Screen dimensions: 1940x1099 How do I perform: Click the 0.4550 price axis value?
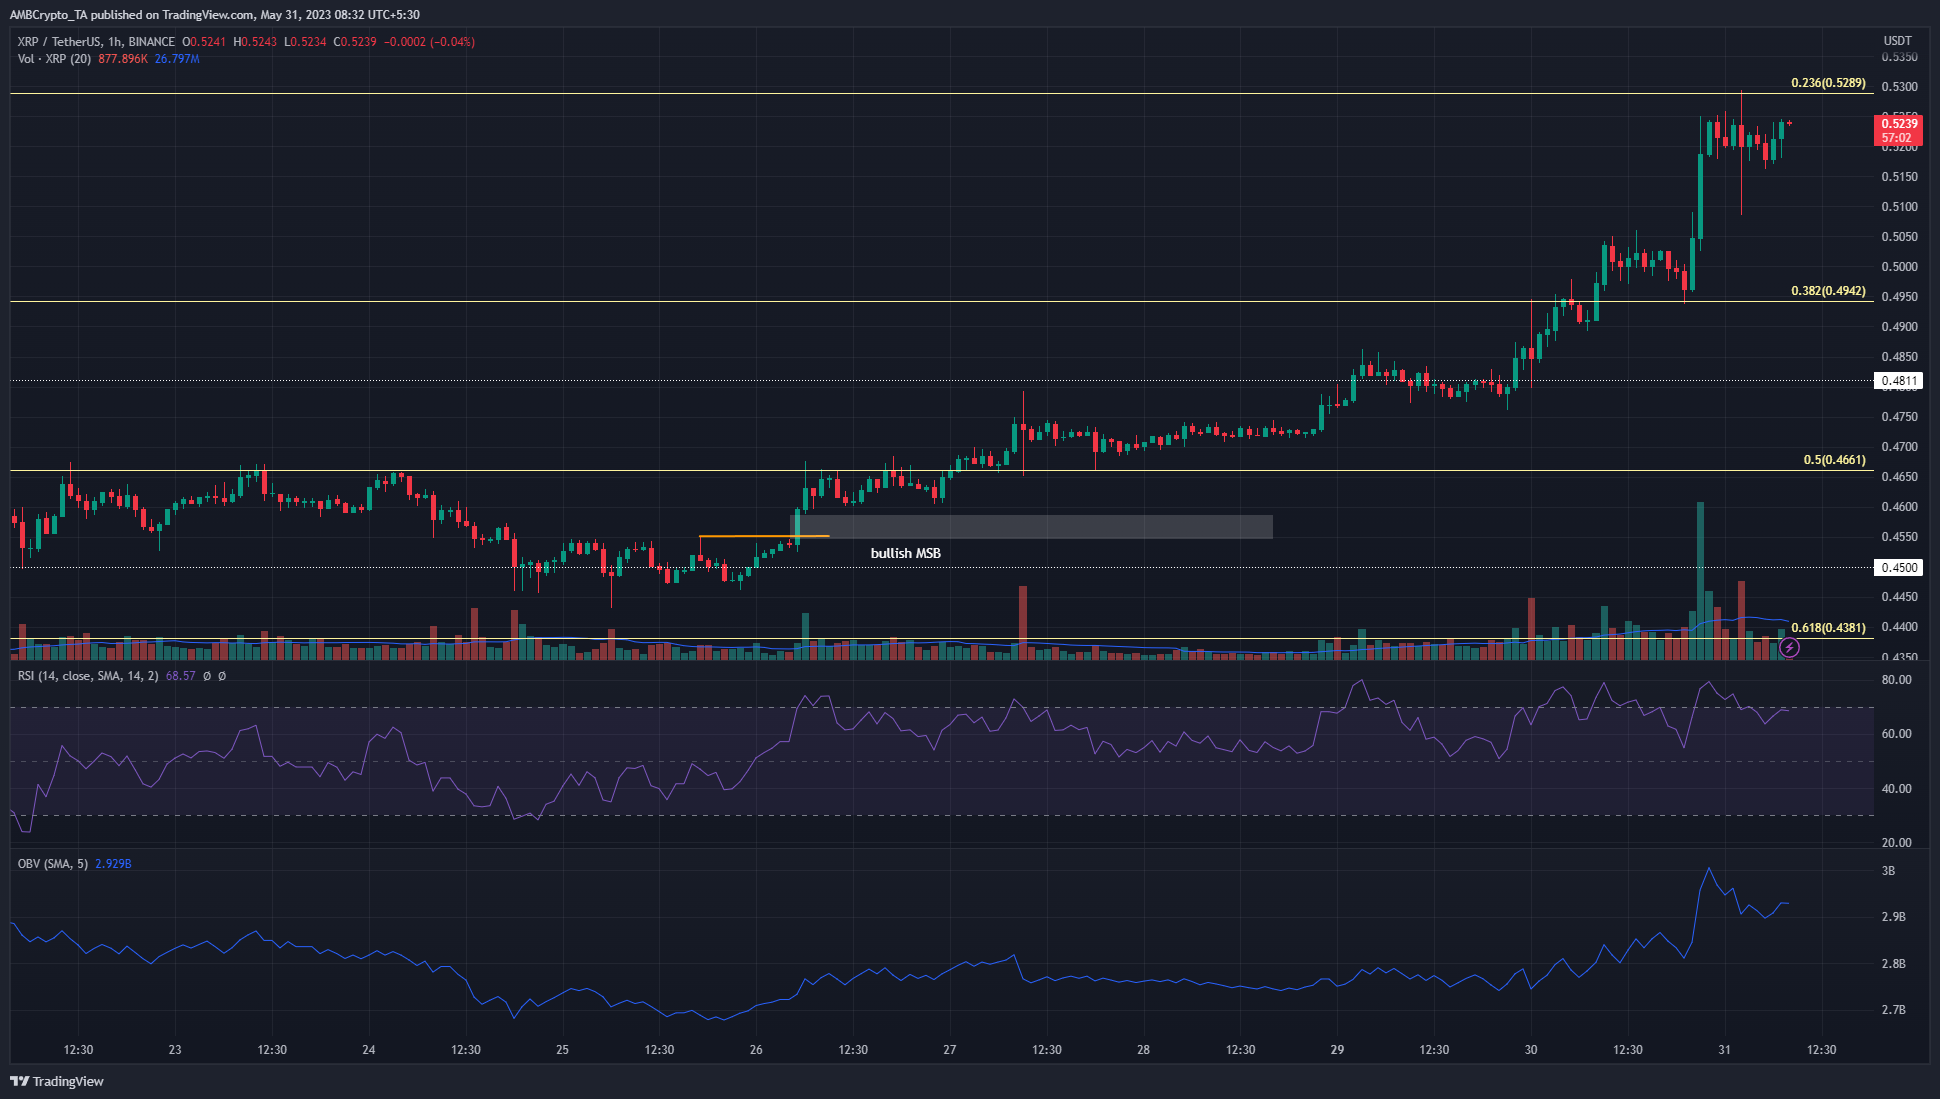1899,537
